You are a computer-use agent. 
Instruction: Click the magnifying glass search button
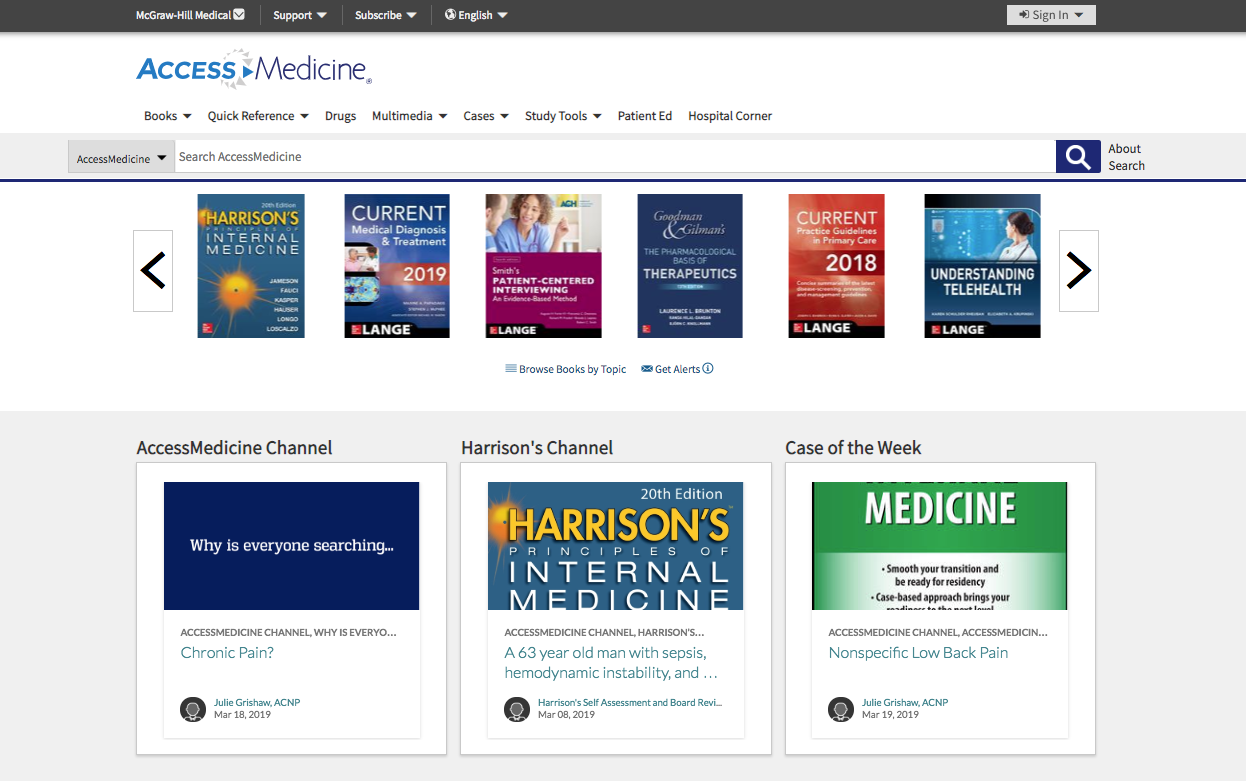click(1078, 157)
